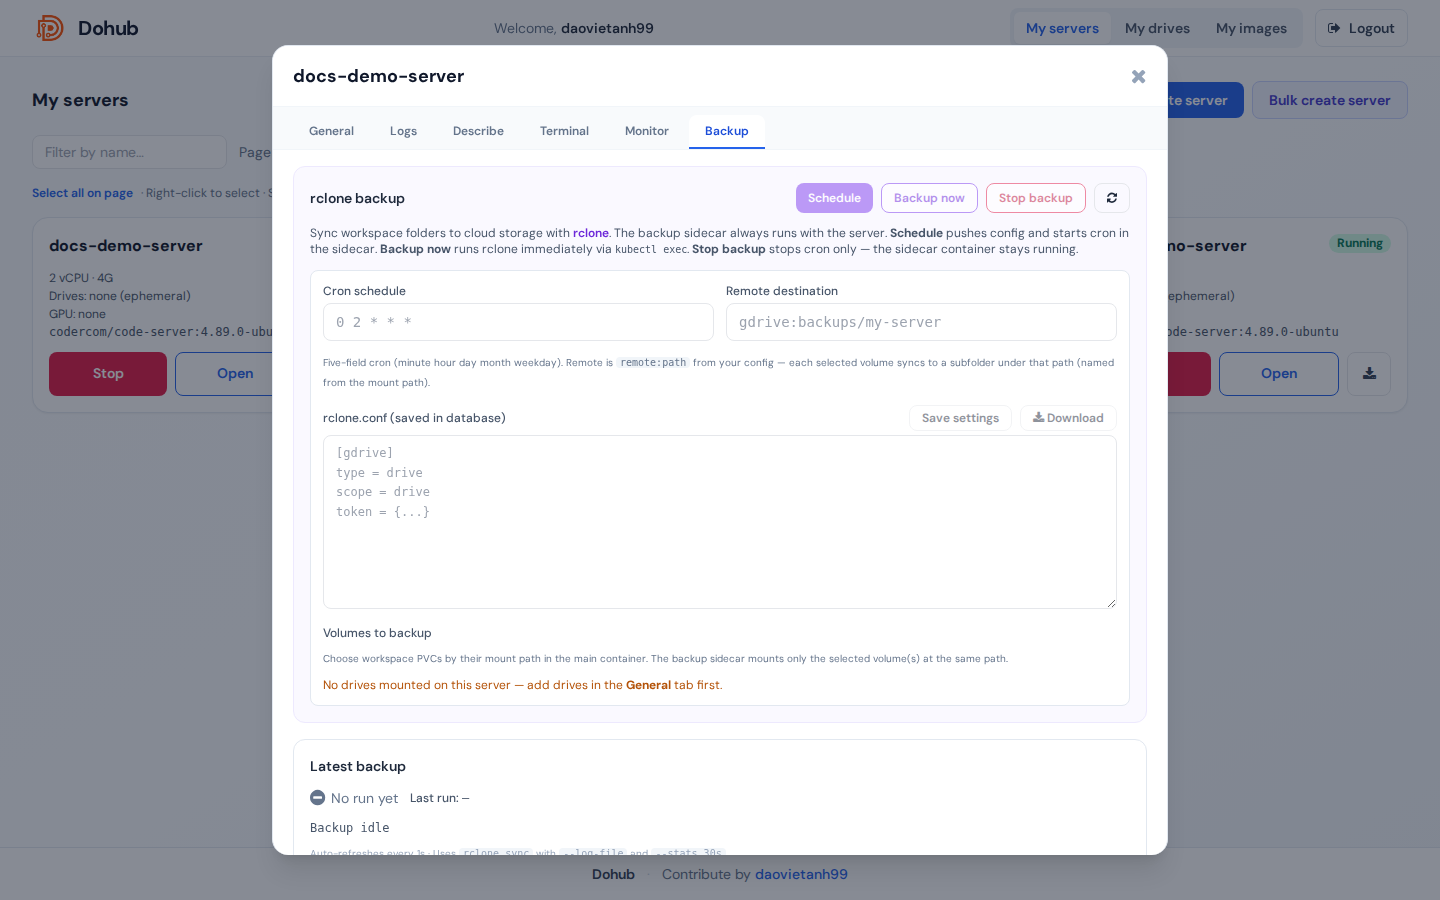Click the Logout button
This screenshot has width=1440, height=900.
pyautogui.click(x=1361, y=28)
